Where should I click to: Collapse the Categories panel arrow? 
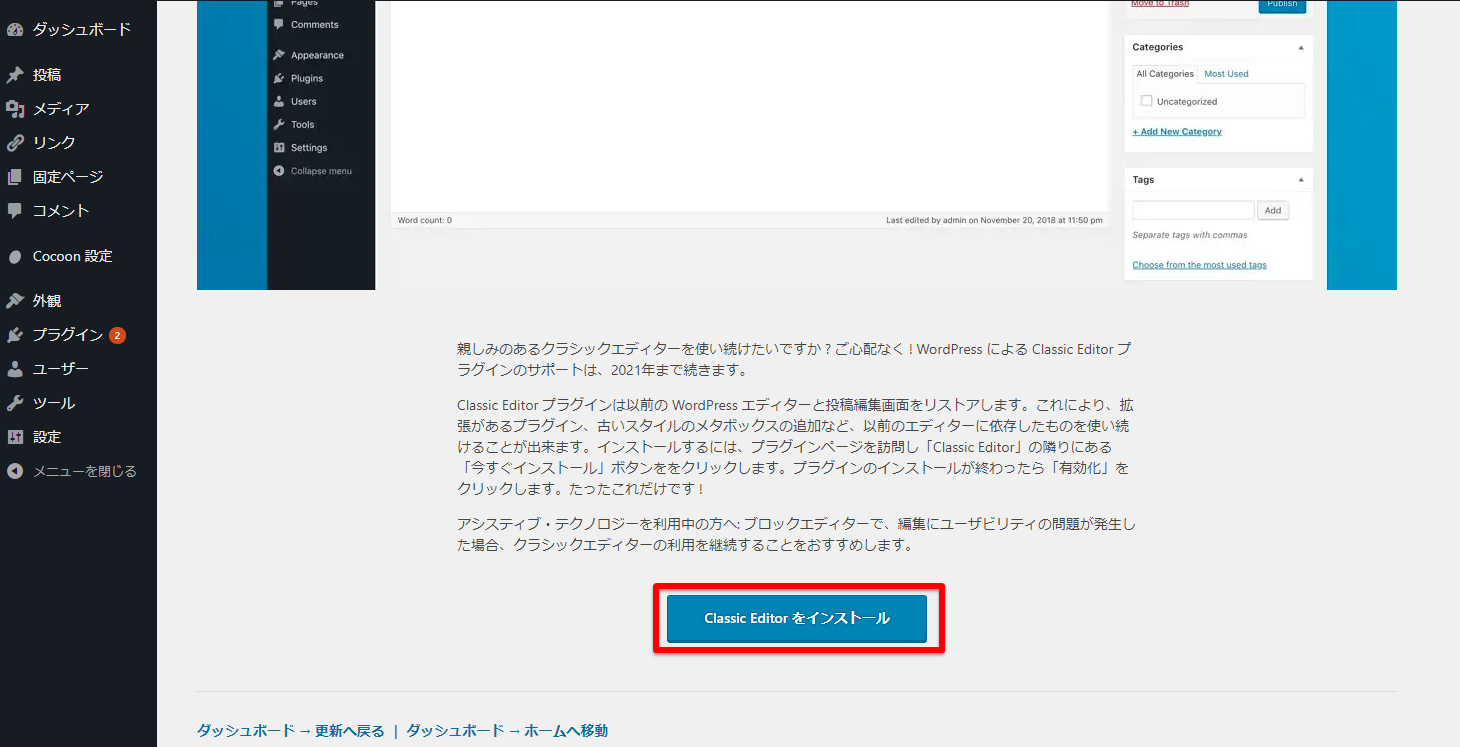(1301, 48)
